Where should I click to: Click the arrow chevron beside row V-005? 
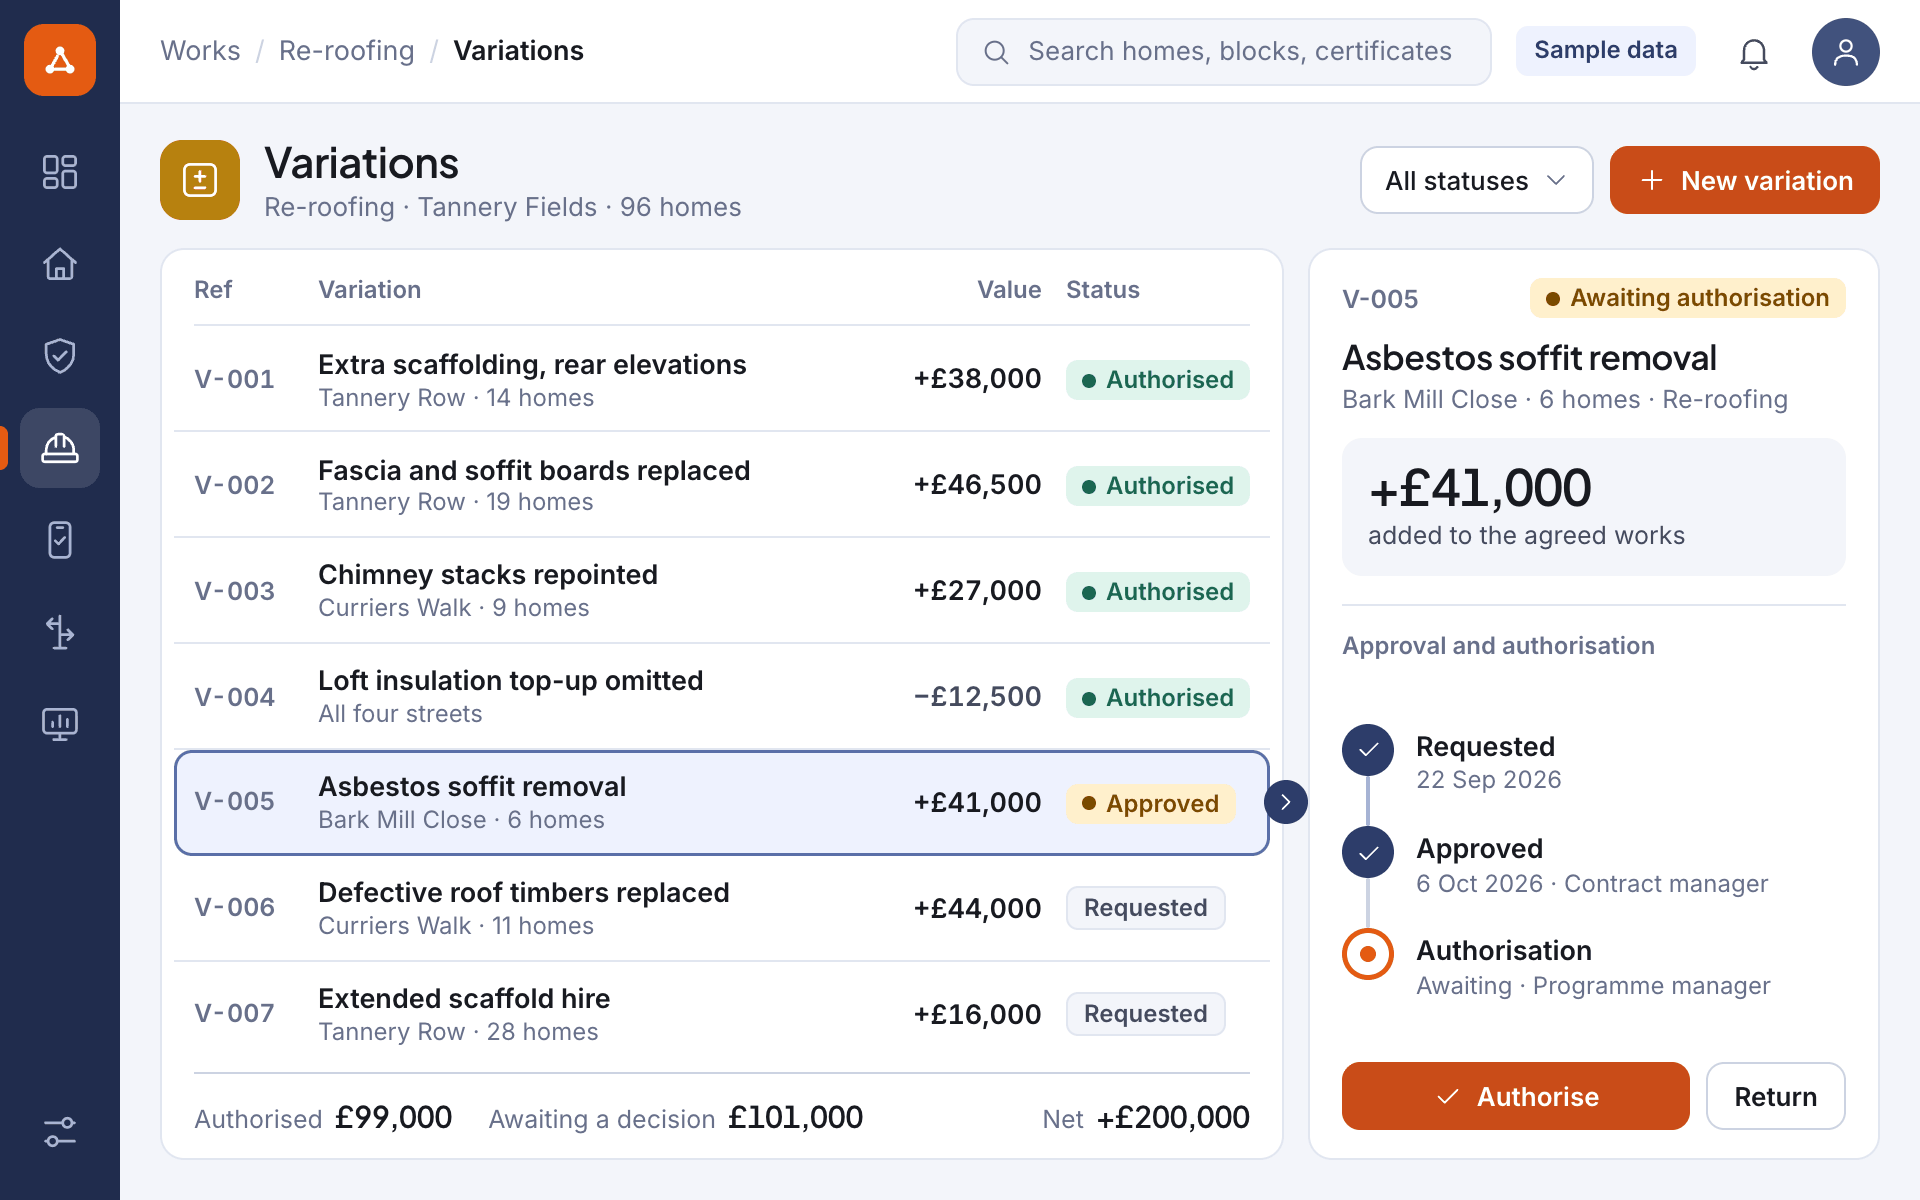(x=1286, y=802)
